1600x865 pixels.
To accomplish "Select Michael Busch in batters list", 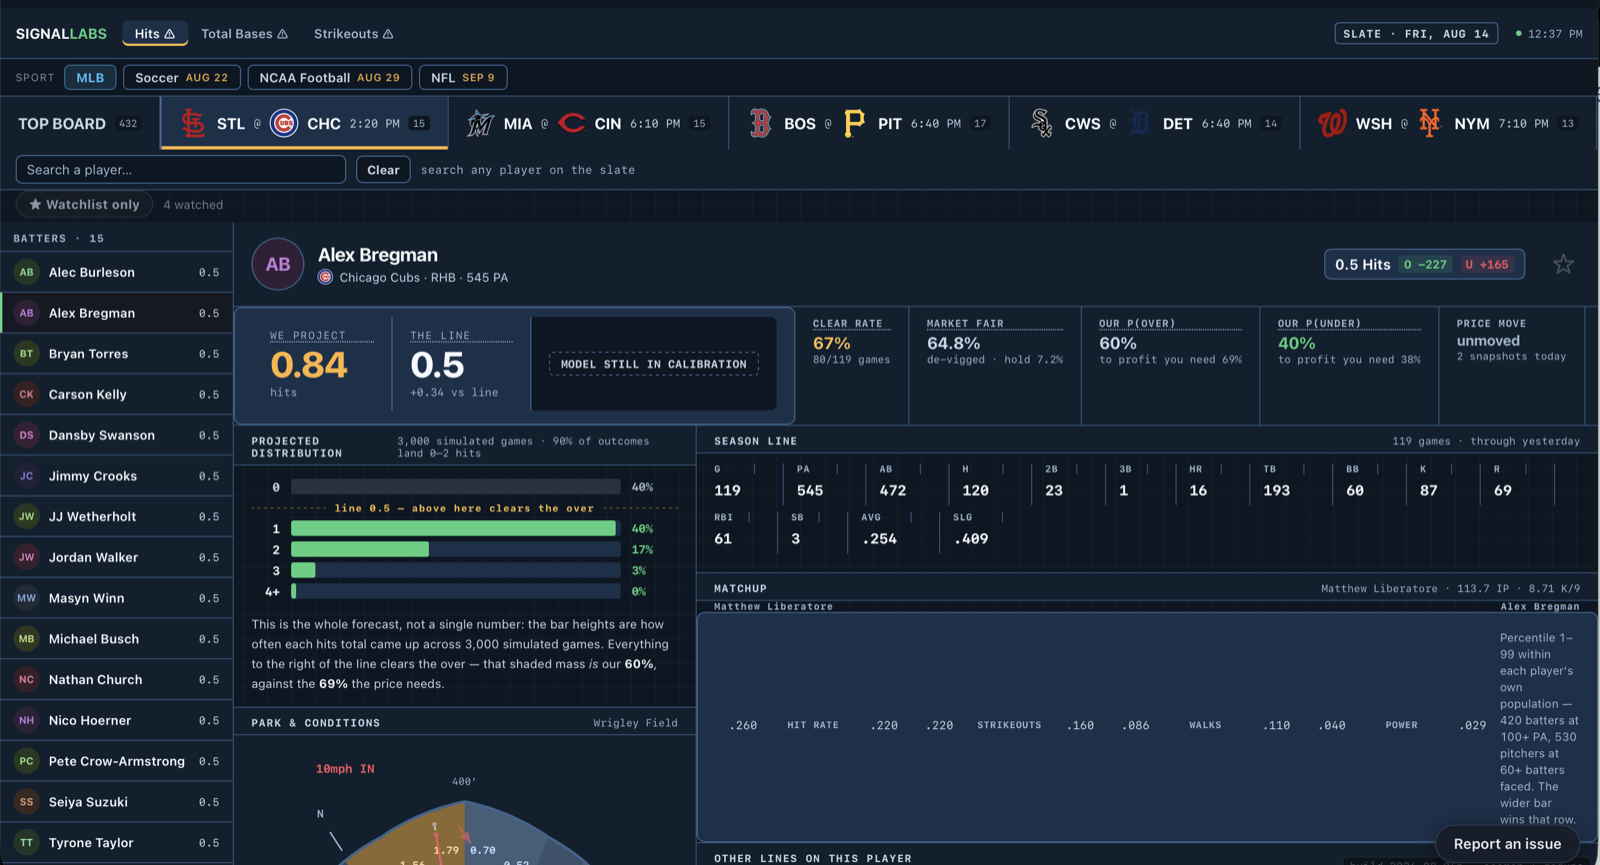I will coord(116,639).
